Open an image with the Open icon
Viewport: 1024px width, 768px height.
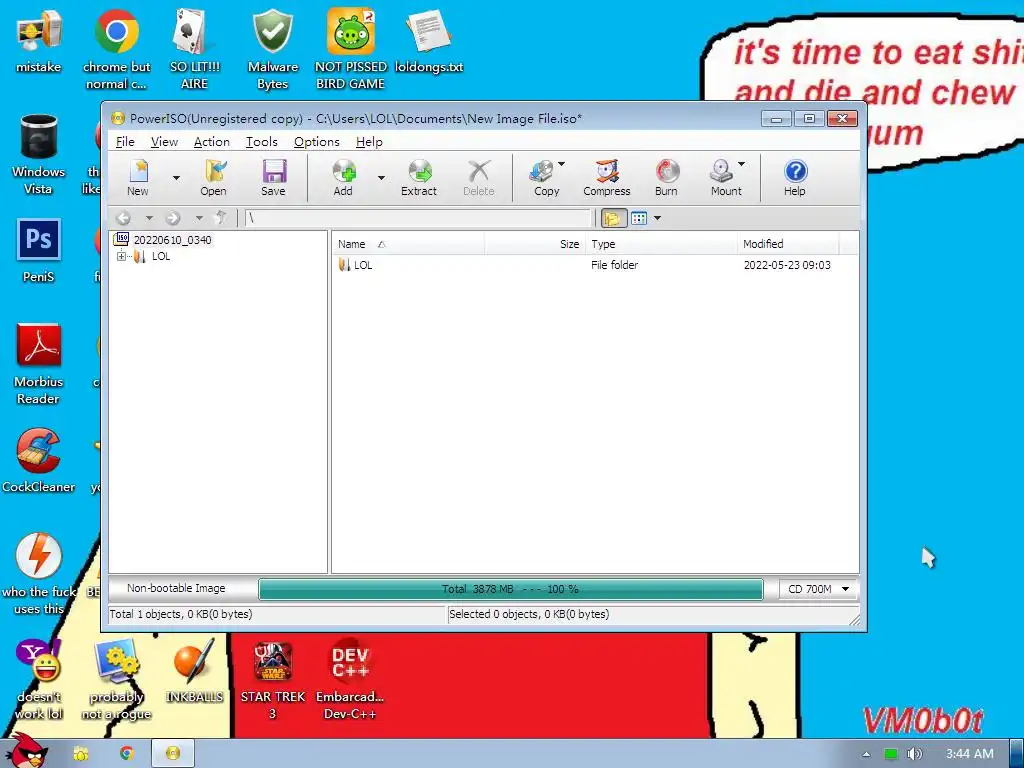pos(213,178)
